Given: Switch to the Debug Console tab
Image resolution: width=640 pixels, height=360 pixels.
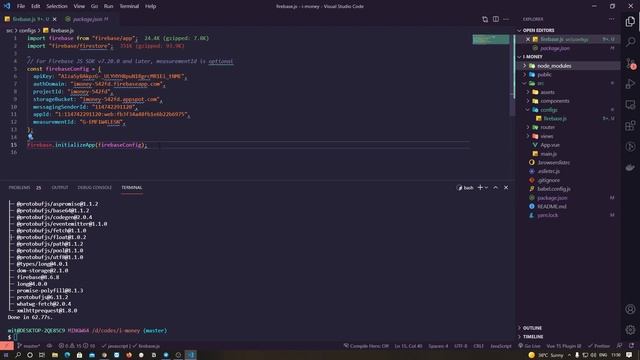Looking at the screenshot, I should pos(94,188).
